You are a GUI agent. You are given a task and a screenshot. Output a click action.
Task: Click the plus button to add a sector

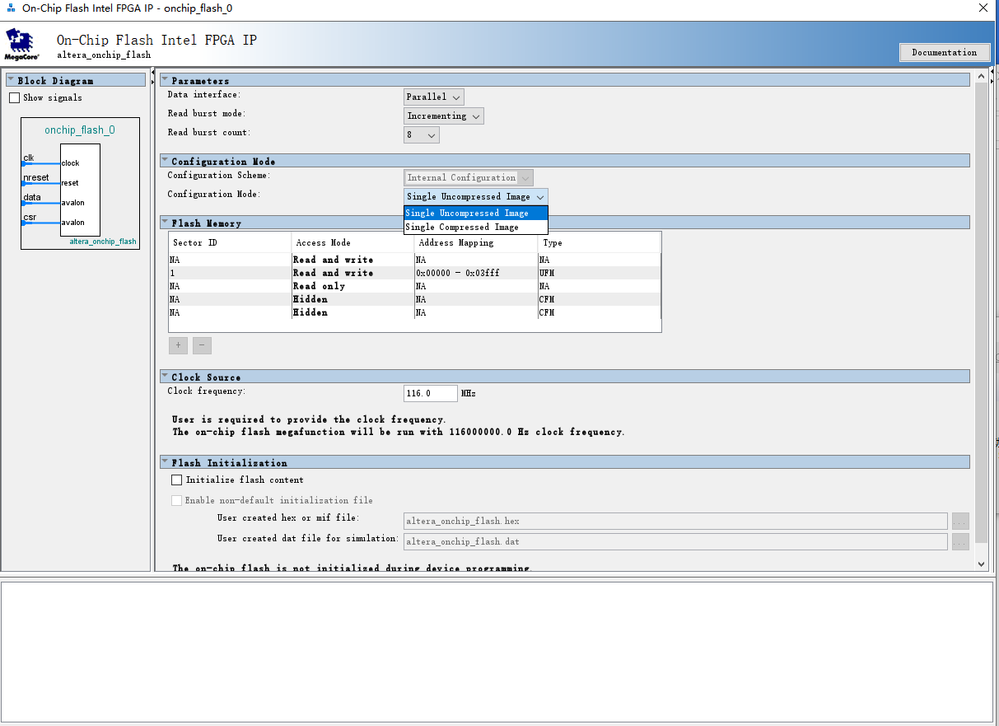(x=178, y=345)
